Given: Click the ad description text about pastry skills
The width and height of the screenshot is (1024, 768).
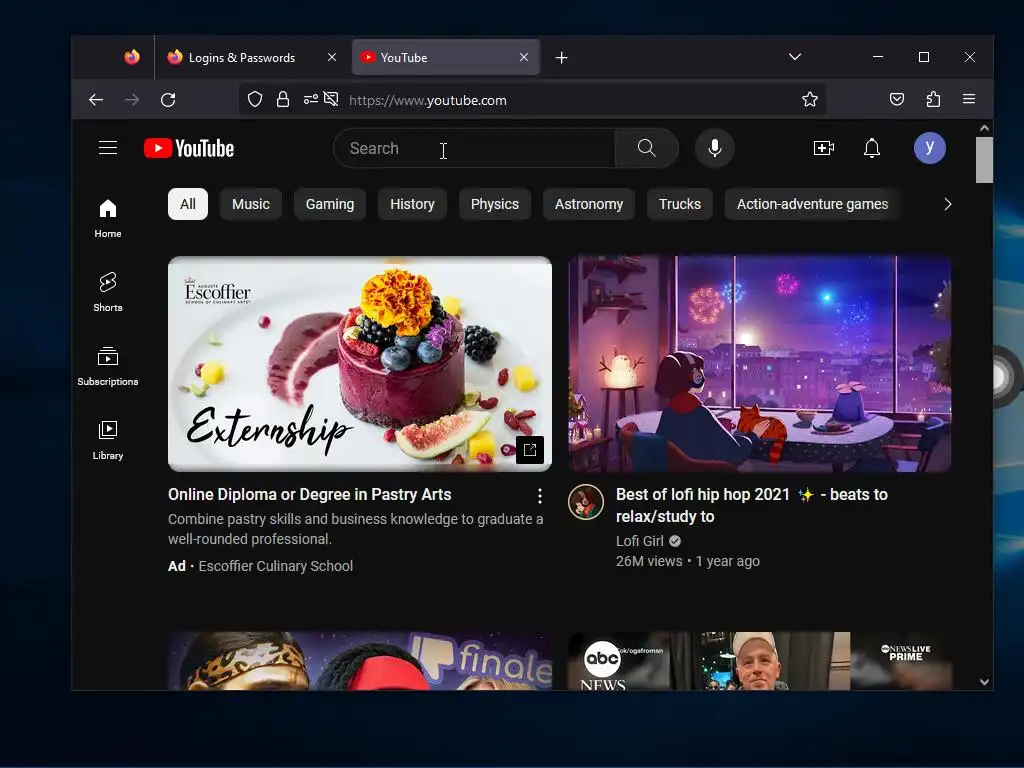Looking at the screenshot, I should click(x=355, y=529).
